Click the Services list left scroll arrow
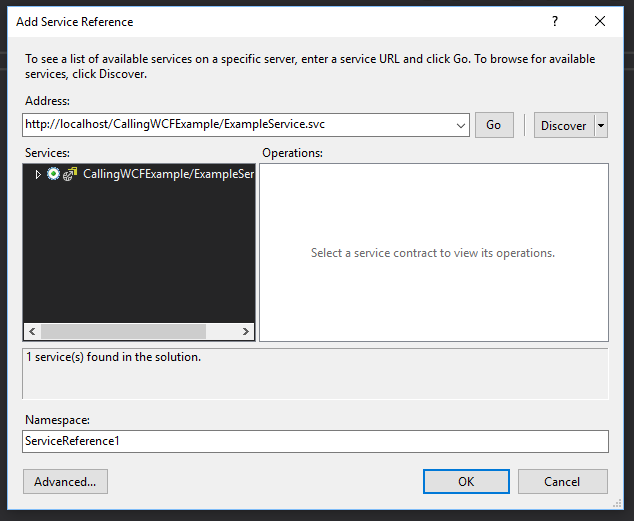 click(x=32, y=331)
